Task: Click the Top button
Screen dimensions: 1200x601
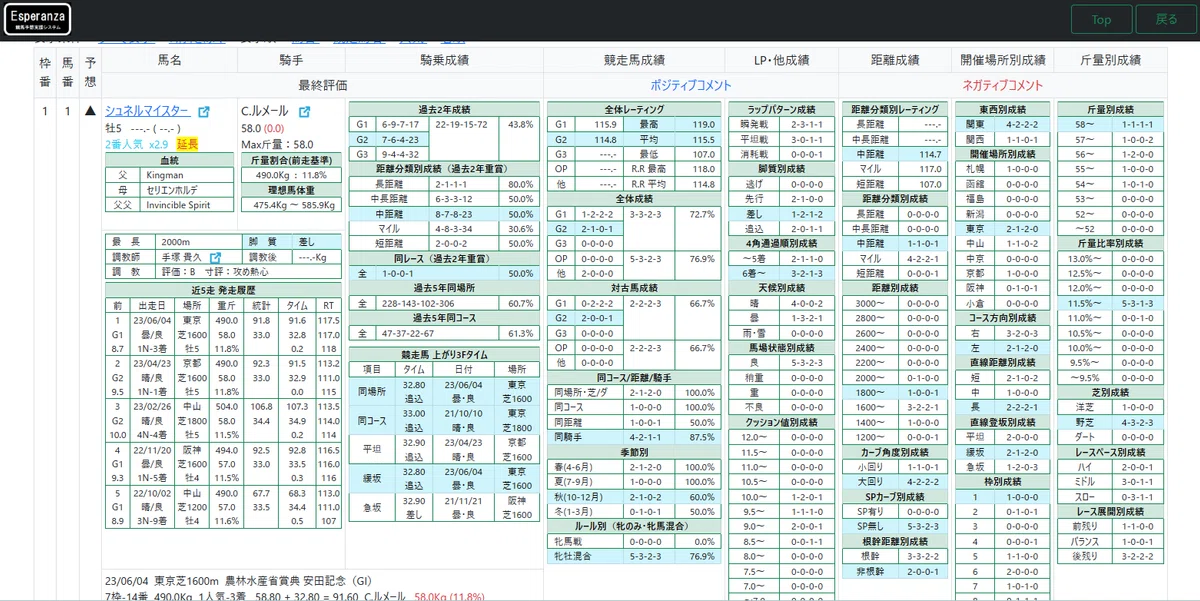Action: click(1101, 20)
